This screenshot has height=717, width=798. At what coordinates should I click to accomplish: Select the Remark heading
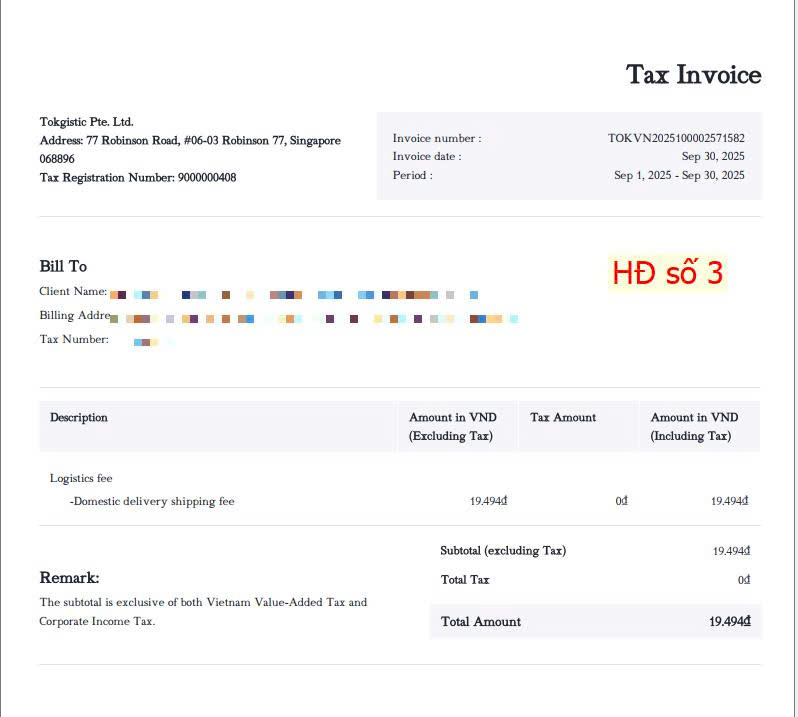point(69,578)
